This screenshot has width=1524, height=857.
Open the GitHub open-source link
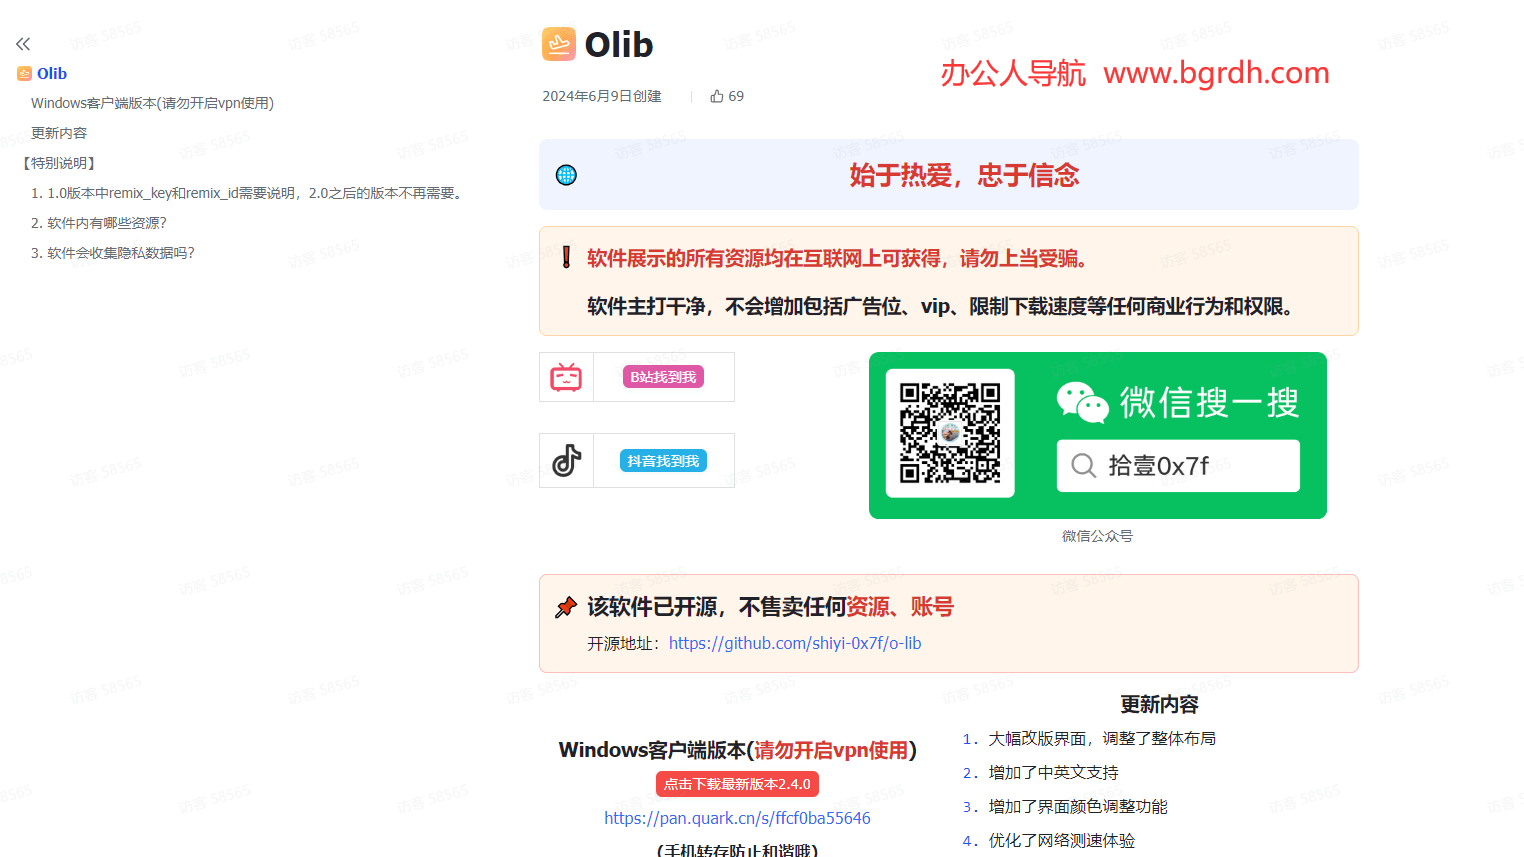[794, 643]
